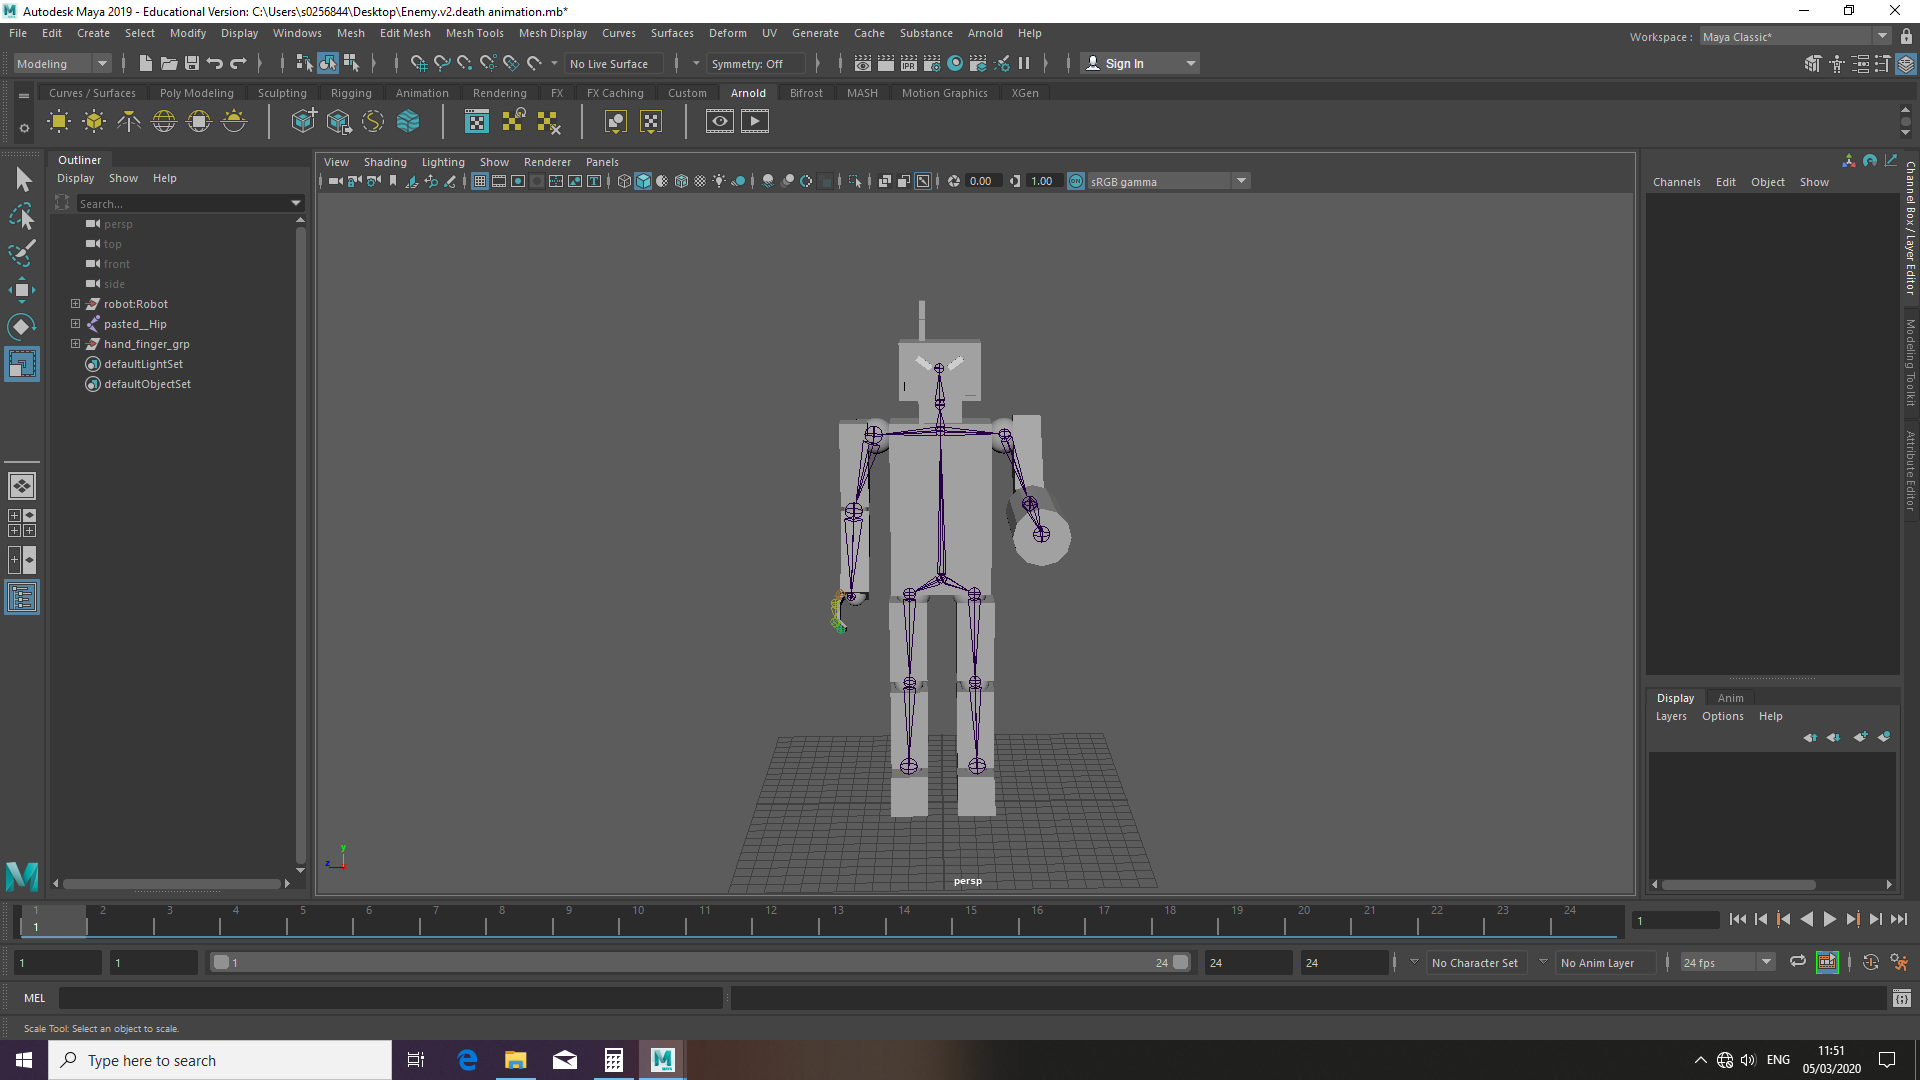1920x1080 pixels.
Task: Switch to the Rigging shelf tab
Action: (x=351, y=93)
